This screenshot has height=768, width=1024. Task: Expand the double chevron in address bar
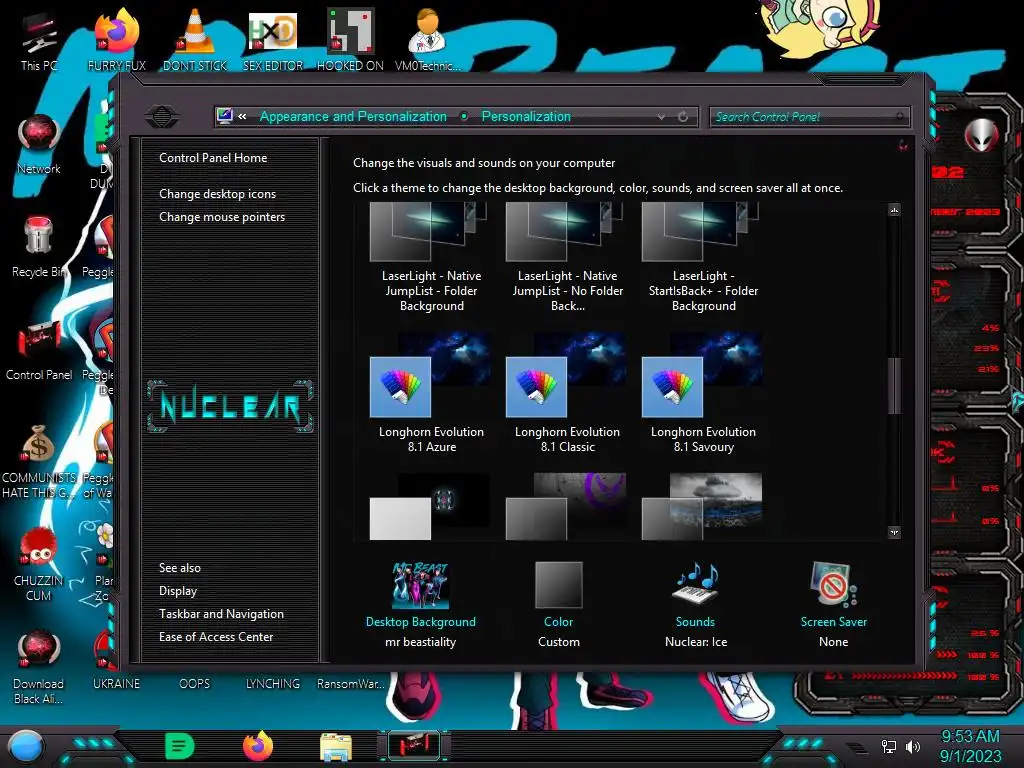coord(242,116)
